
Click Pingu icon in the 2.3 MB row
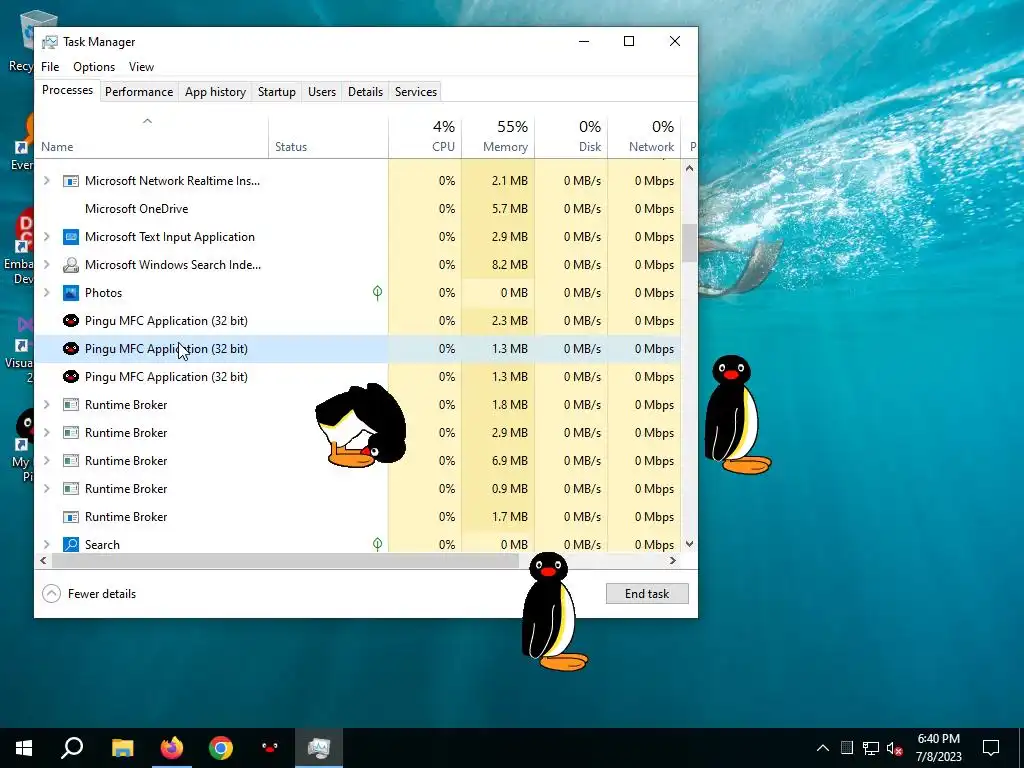[71, 321]
